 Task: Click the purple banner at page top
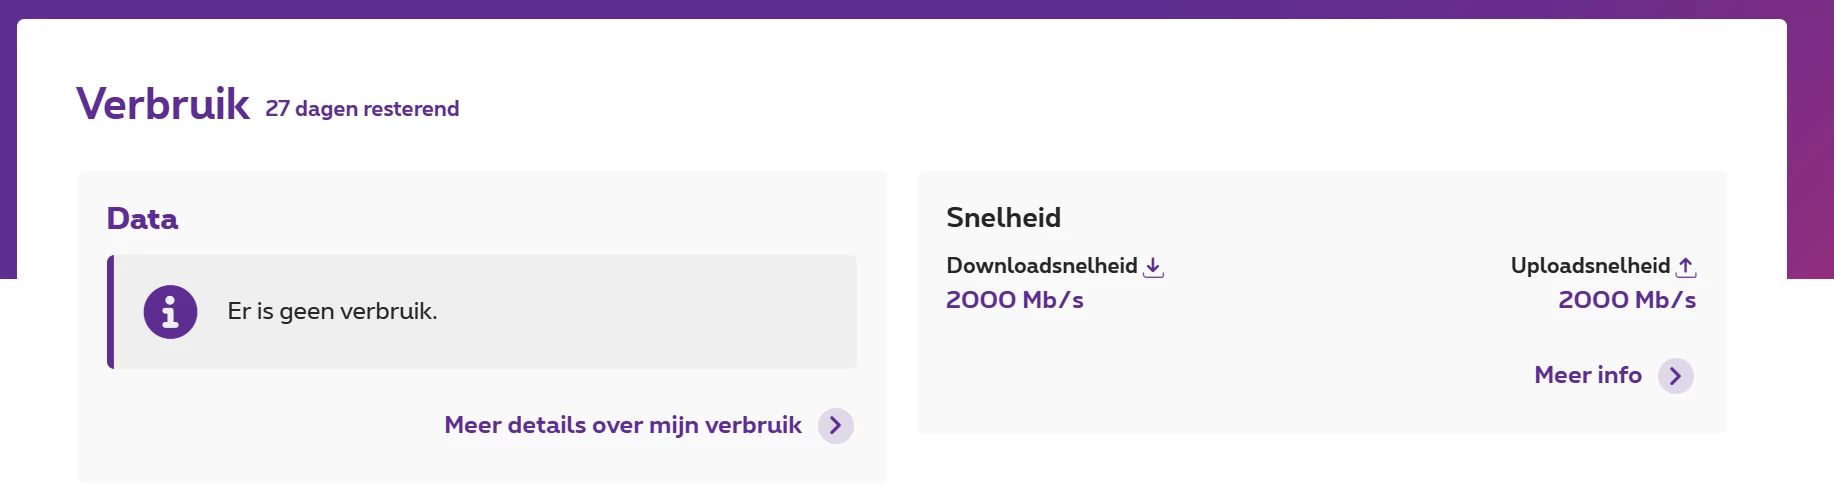pos(900,8)
